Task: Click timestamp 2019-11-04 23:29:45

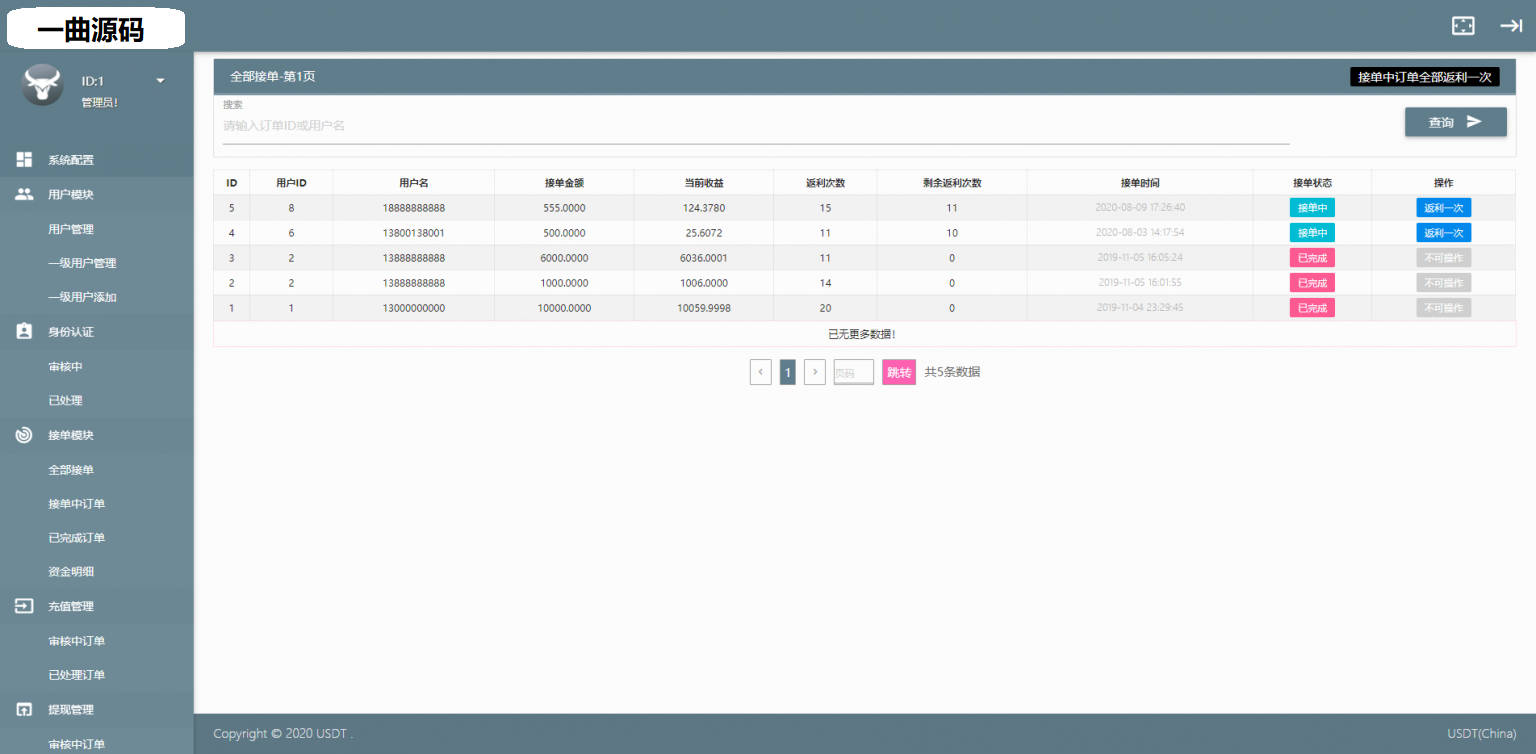Action: pos(1140,308)
